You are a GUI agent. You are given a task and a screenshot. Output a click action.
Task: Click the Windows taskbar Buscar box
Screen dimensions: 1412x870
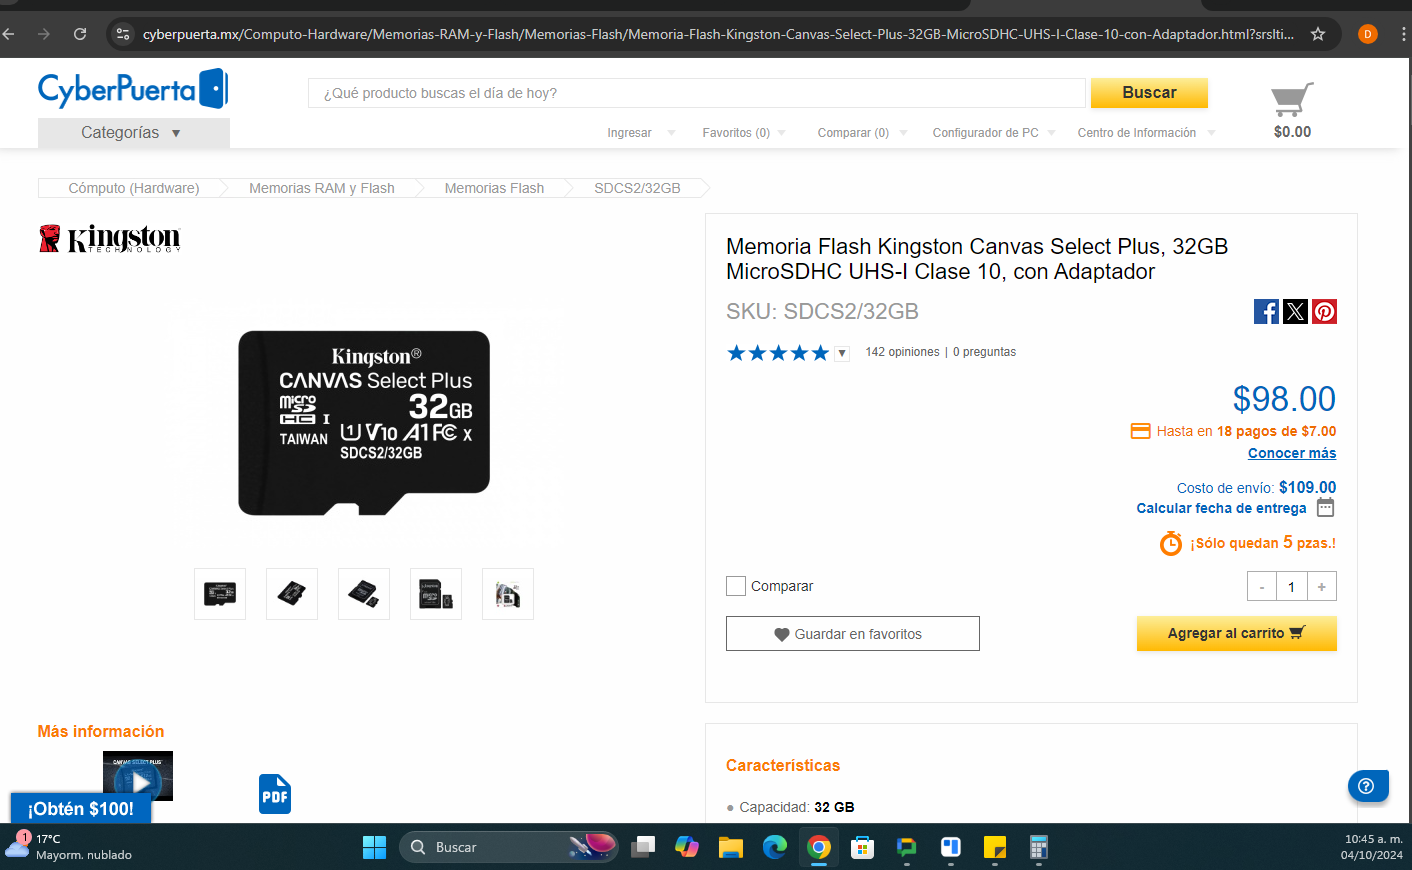coord(508,847)
